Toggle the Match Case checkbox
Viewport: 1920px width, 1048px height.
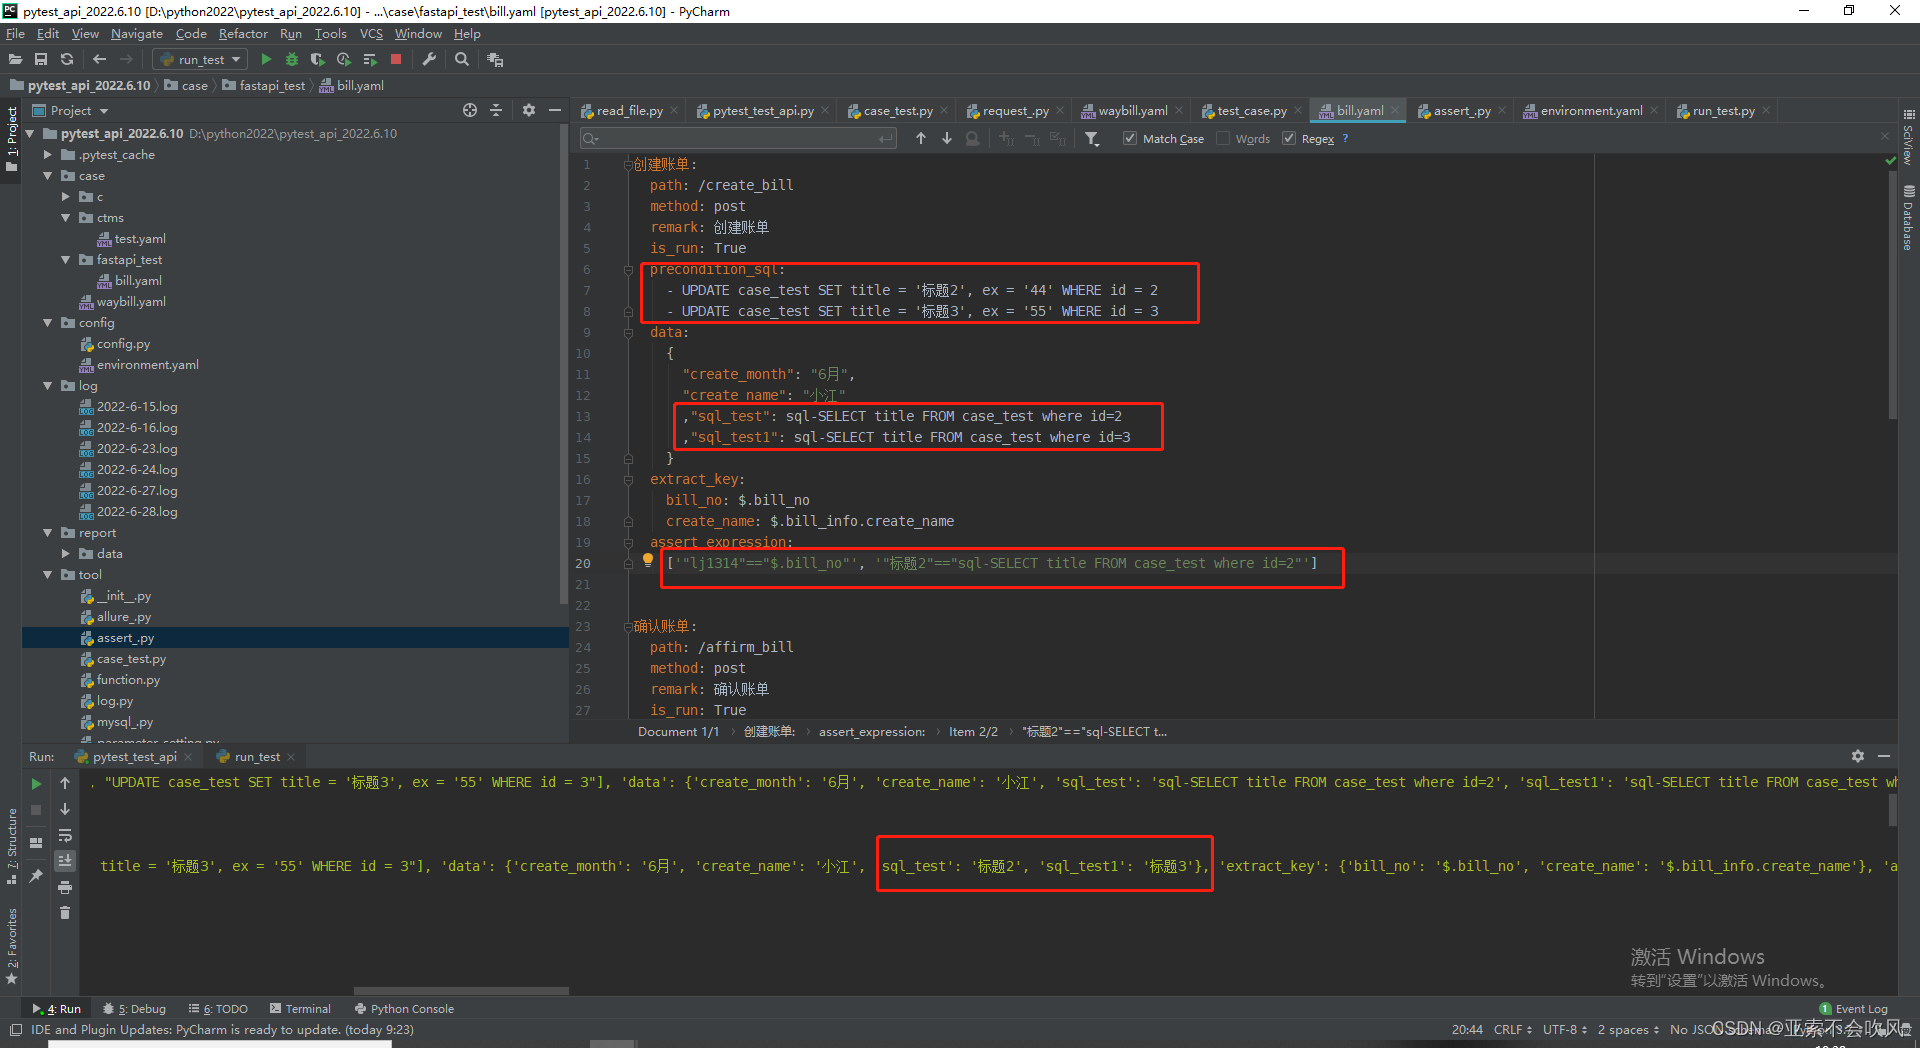coord(1130,139)
